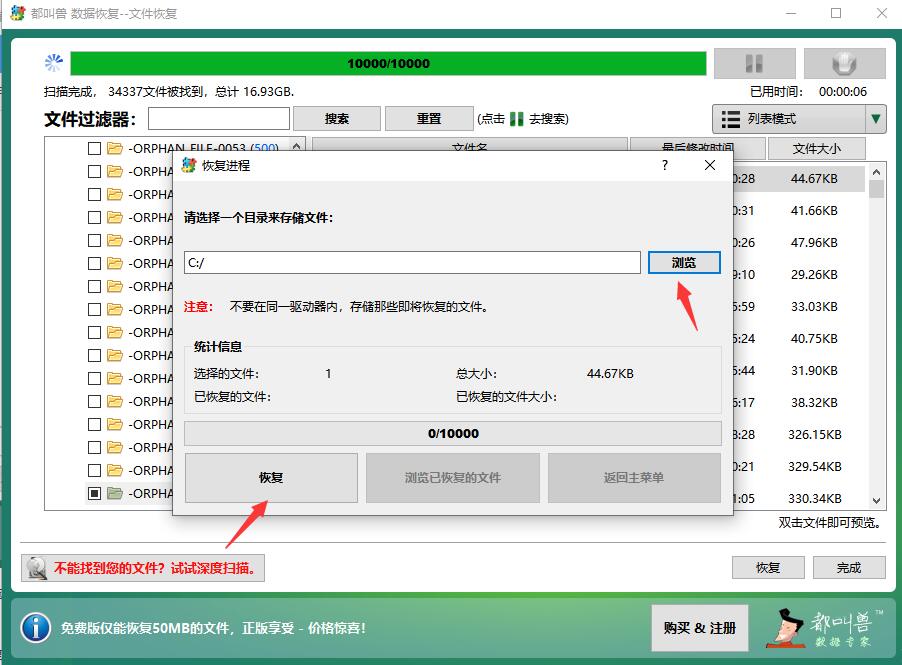Screen dimensions: 902x665
Task: Click the file list scrollbar thumb
Action: [x=876, y=189]
